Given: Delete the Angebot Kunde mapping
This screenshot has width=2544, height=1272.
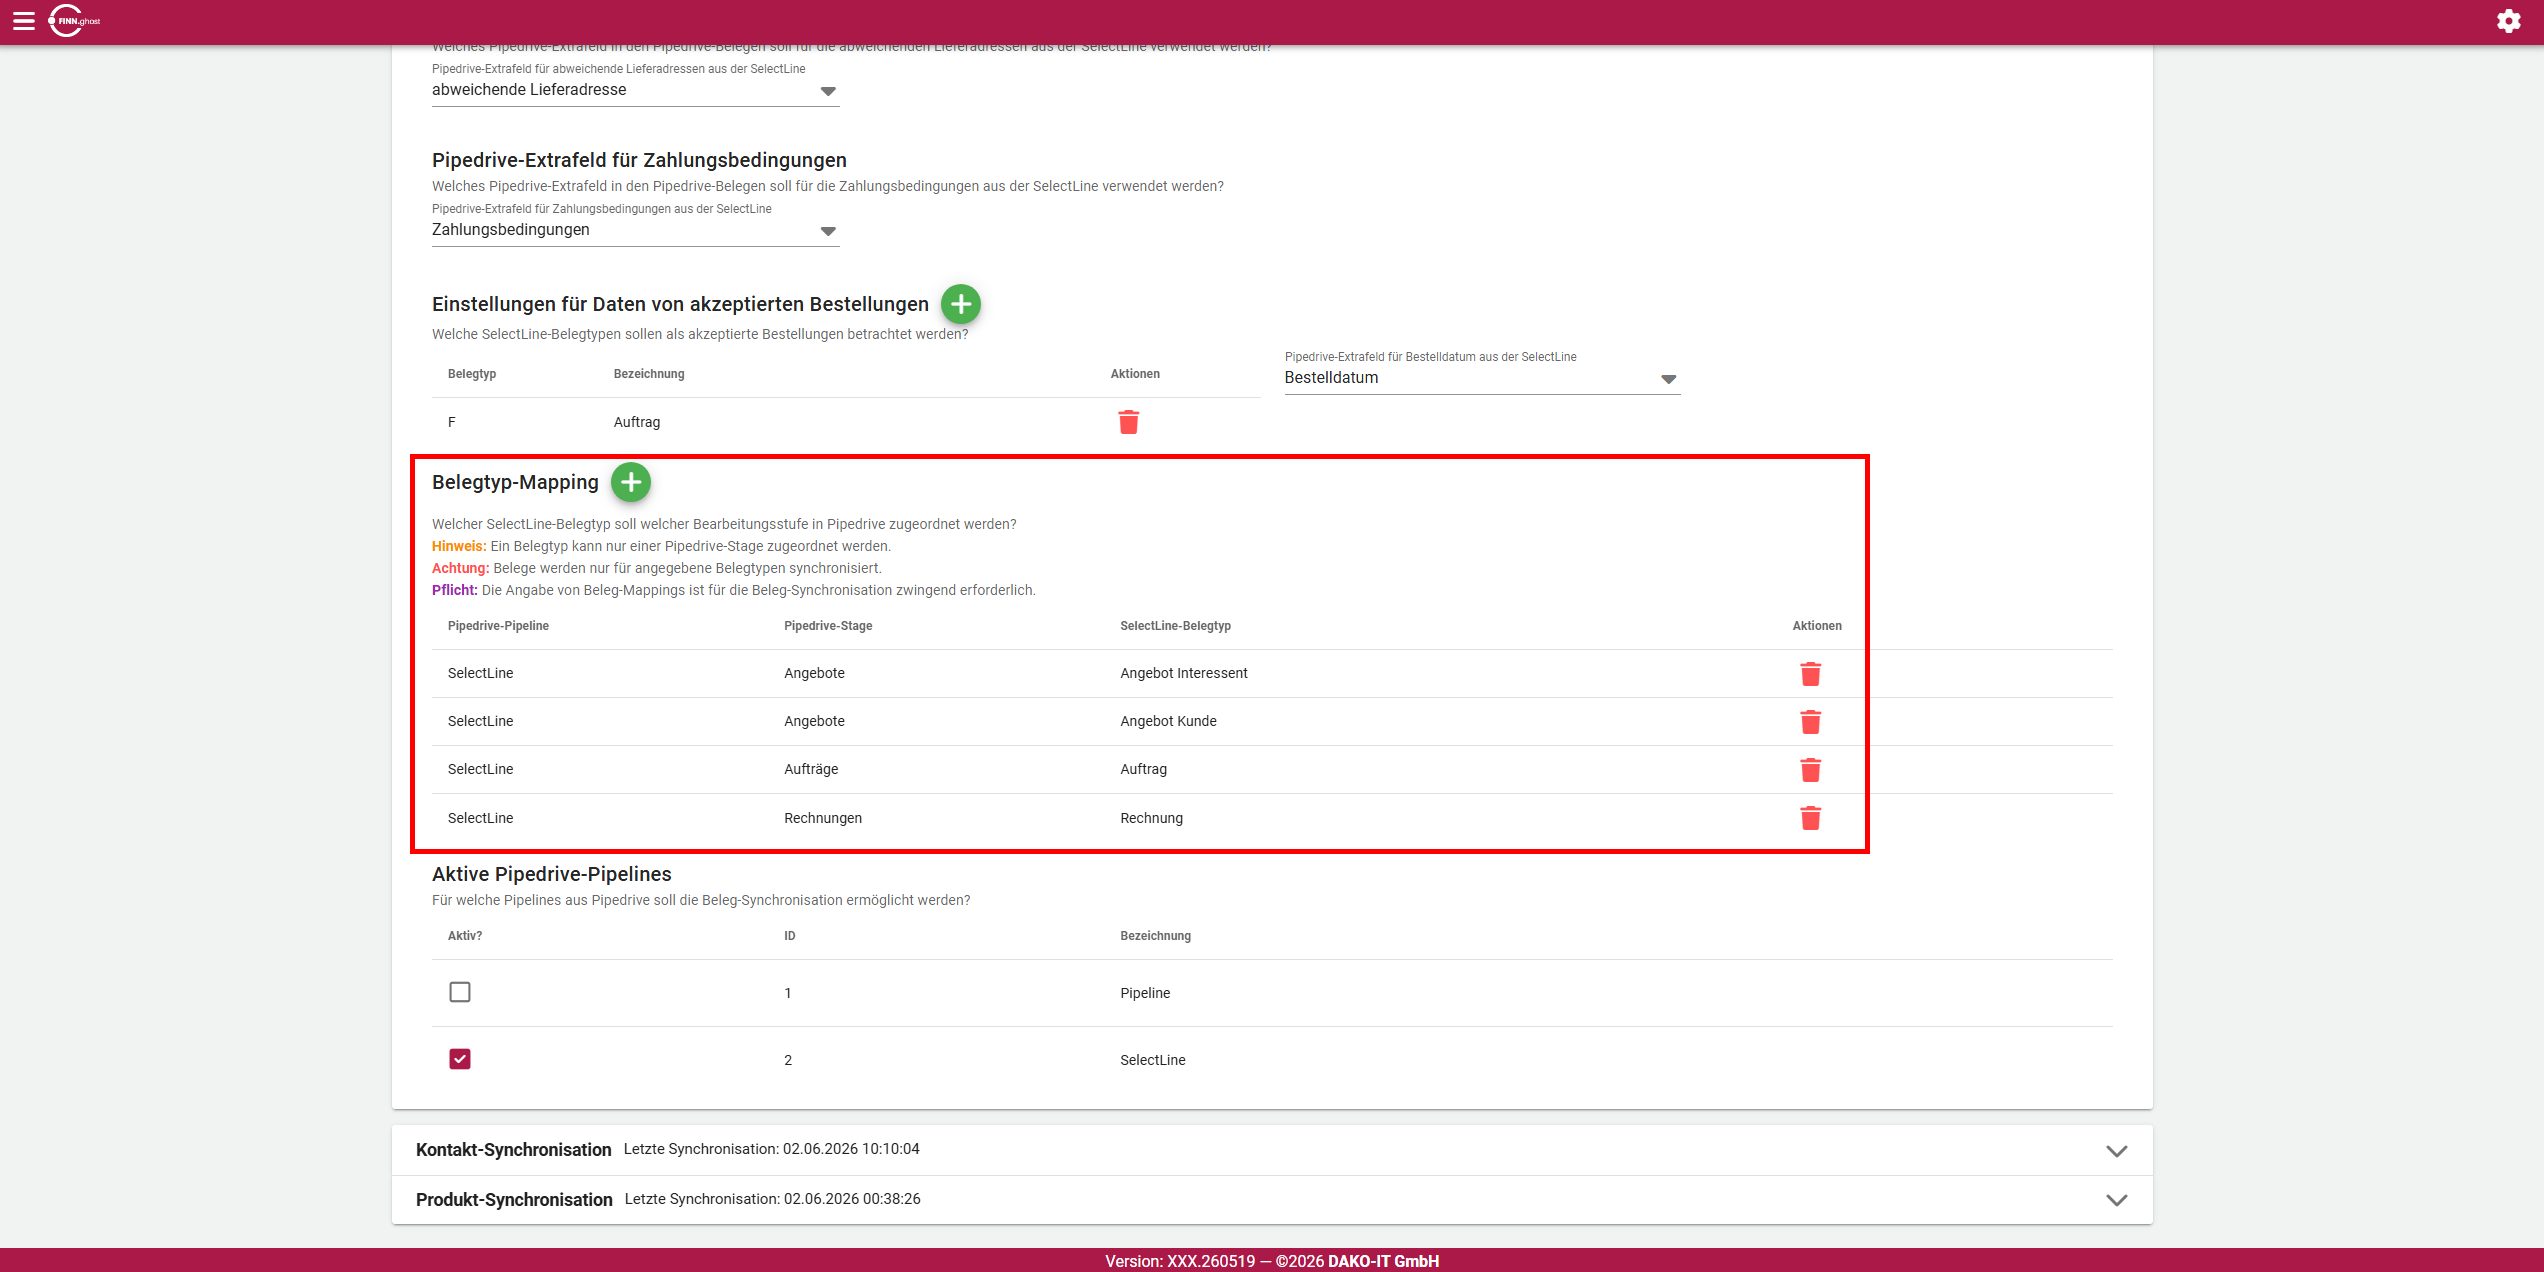Looking at the screenshot, I should tap(1811, 722).
